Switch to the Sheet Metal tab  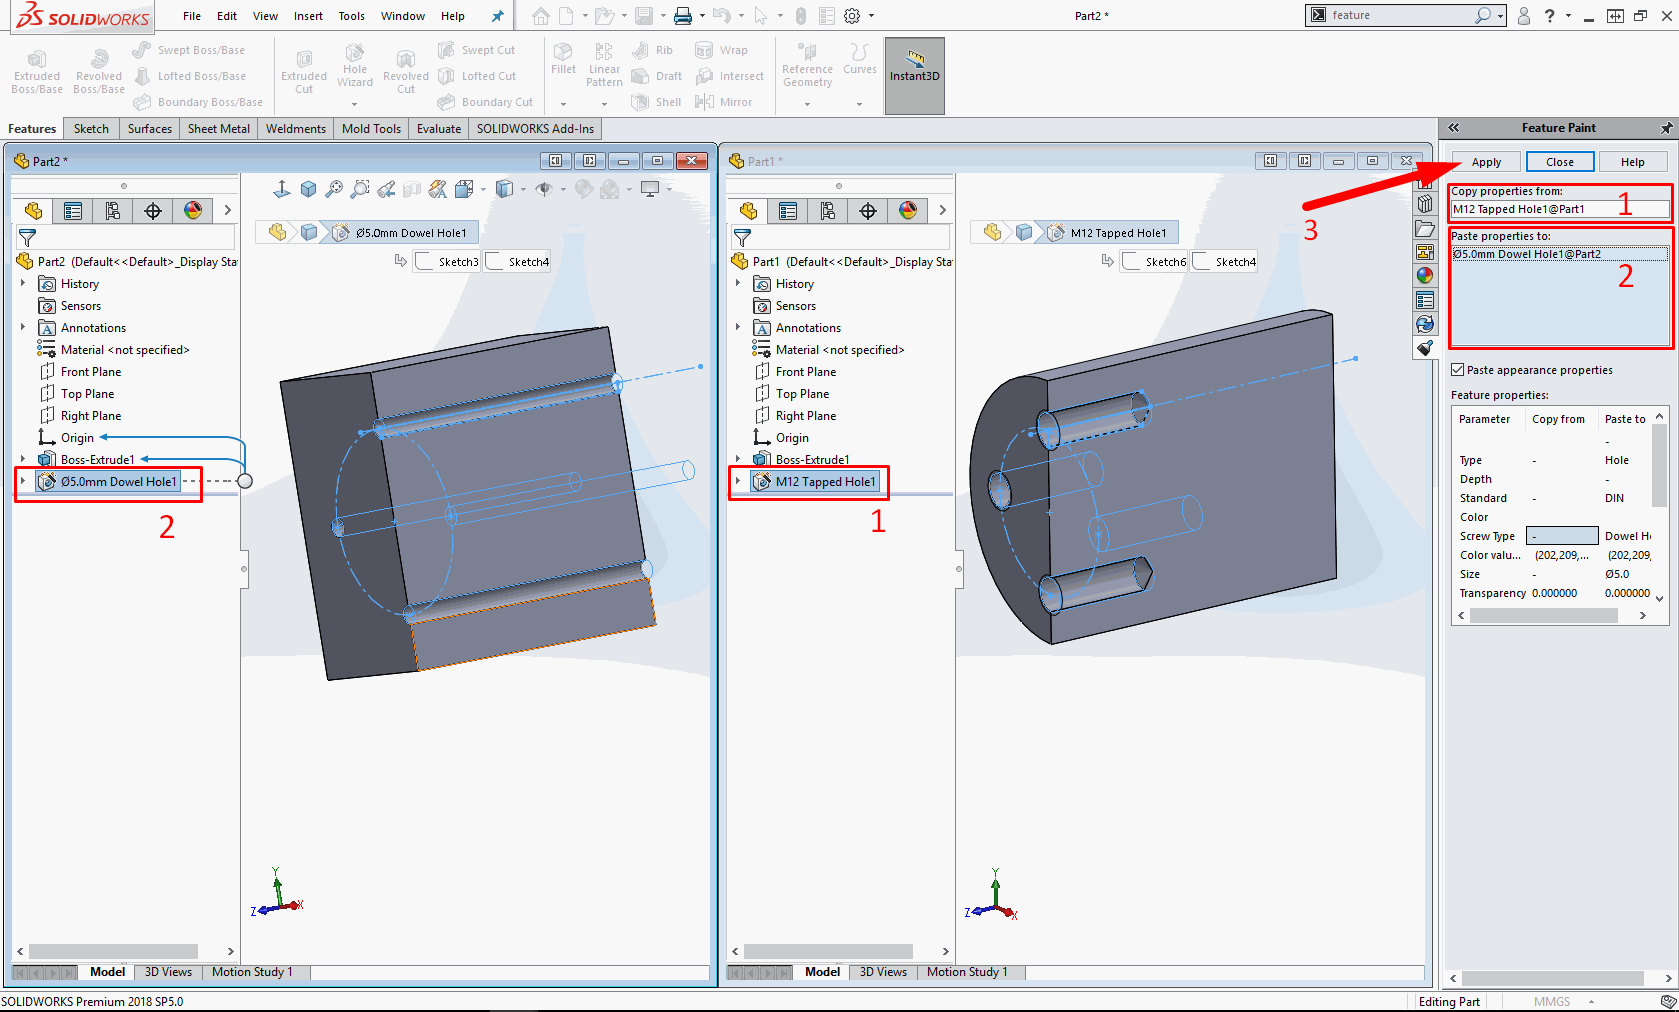[x=218, y=129]
